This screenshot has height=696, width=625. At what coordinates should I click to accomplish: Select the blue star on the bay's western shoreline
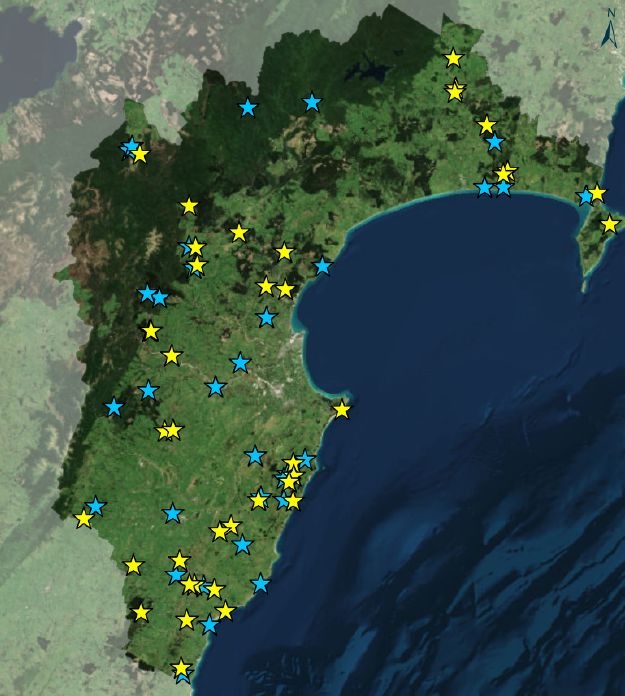[x=323, y=266]
